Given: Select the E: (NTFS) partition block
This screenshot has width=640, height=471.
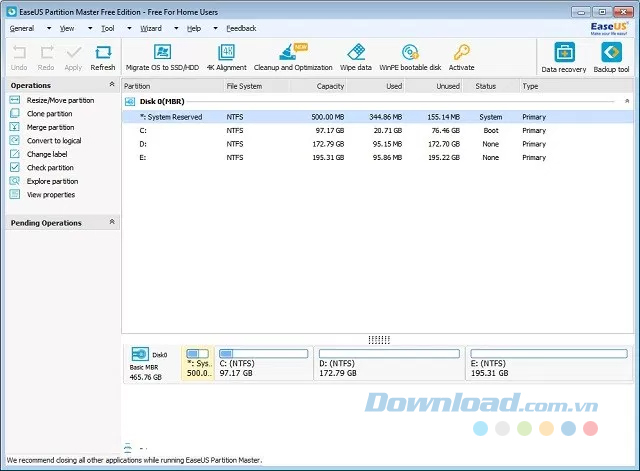Looking at the screenshot, I should point(549,363).
